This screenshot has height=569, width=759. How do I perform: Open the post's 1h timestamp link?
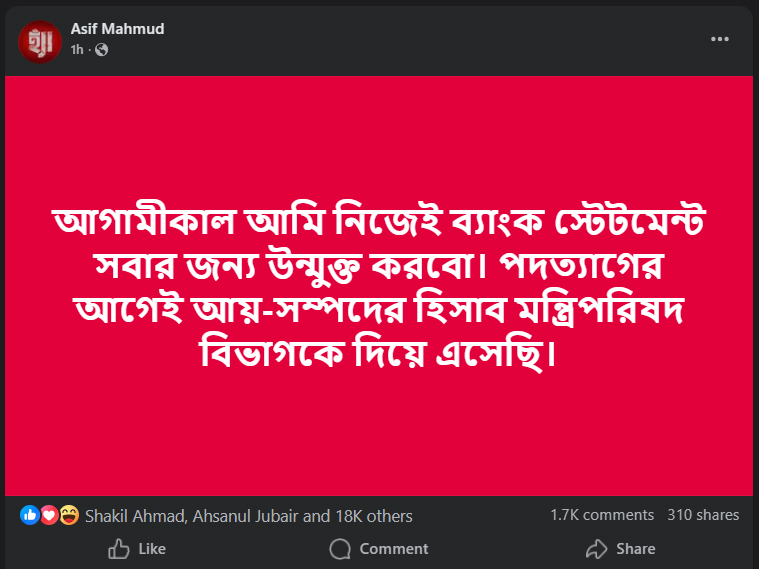click(x=77, y=49)
